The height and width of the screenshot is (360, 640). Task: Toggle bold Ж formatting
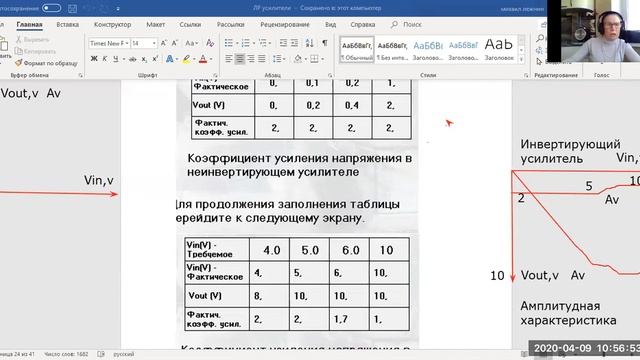click(x=94, y=59)
